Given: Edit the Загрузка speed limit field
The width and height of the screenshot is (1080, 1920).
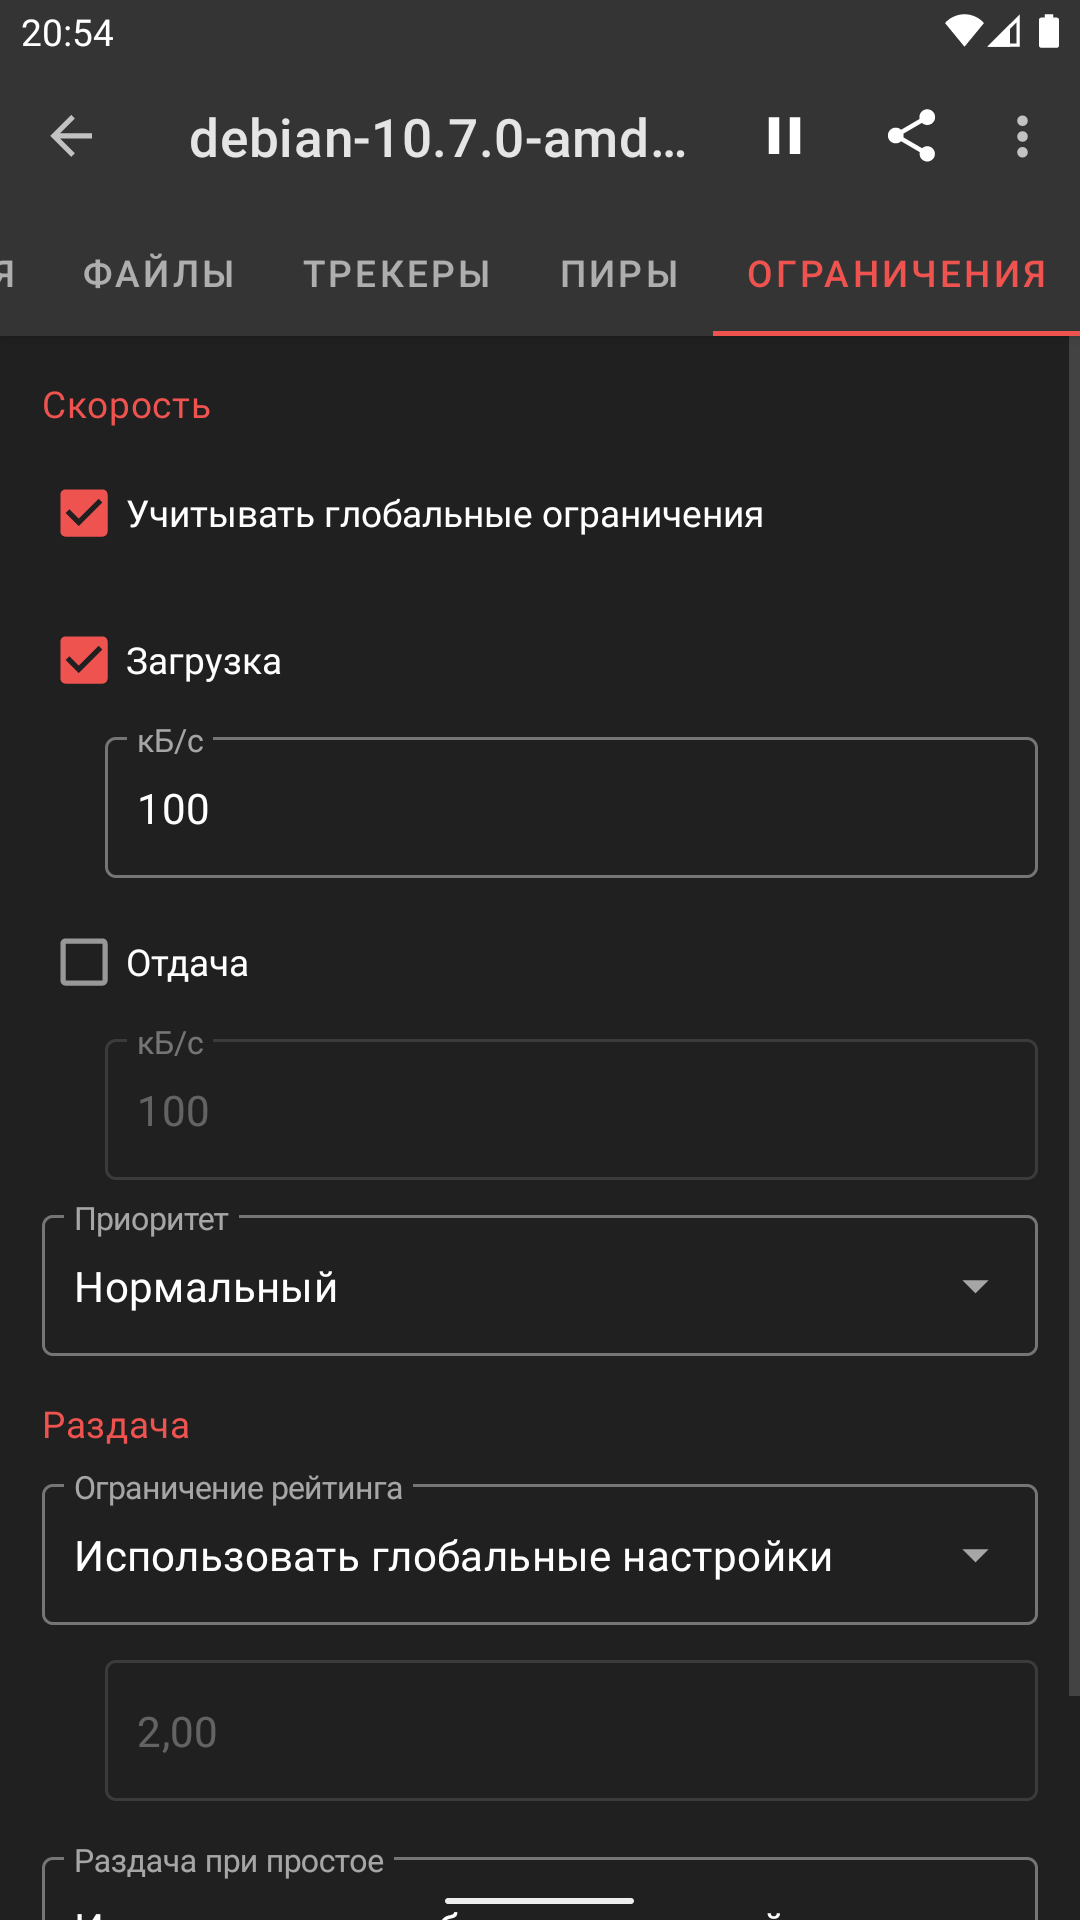Looking at the screenshot, I should coord(571,808).
